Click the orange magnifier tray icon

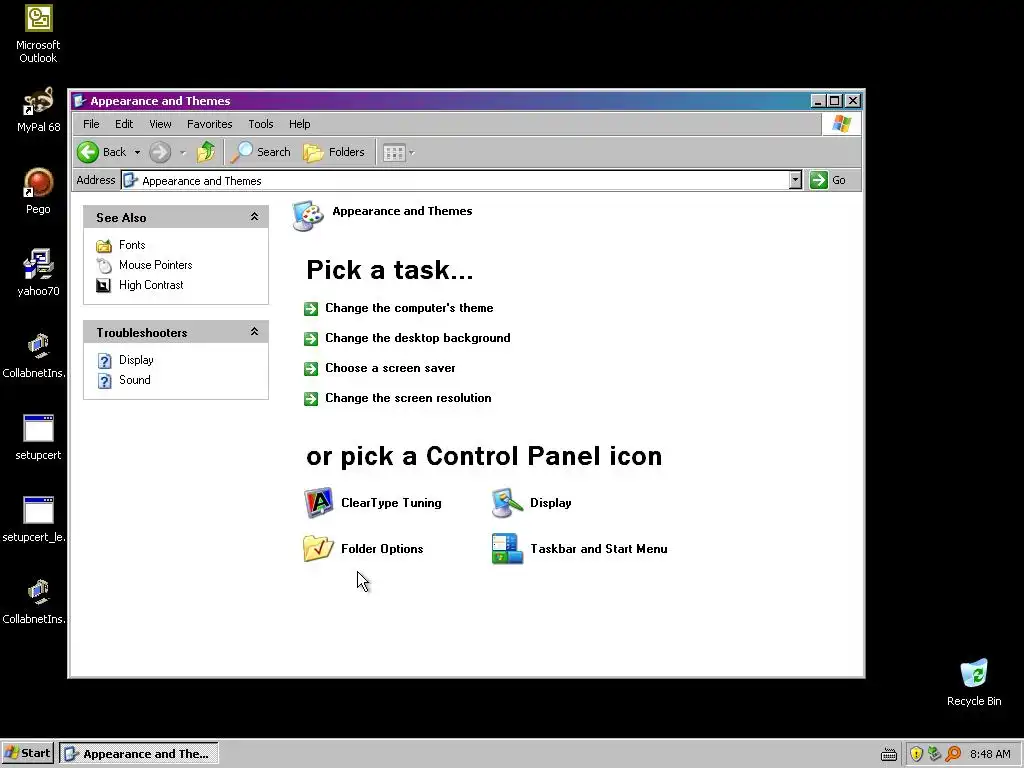click(x=953, y=754)
